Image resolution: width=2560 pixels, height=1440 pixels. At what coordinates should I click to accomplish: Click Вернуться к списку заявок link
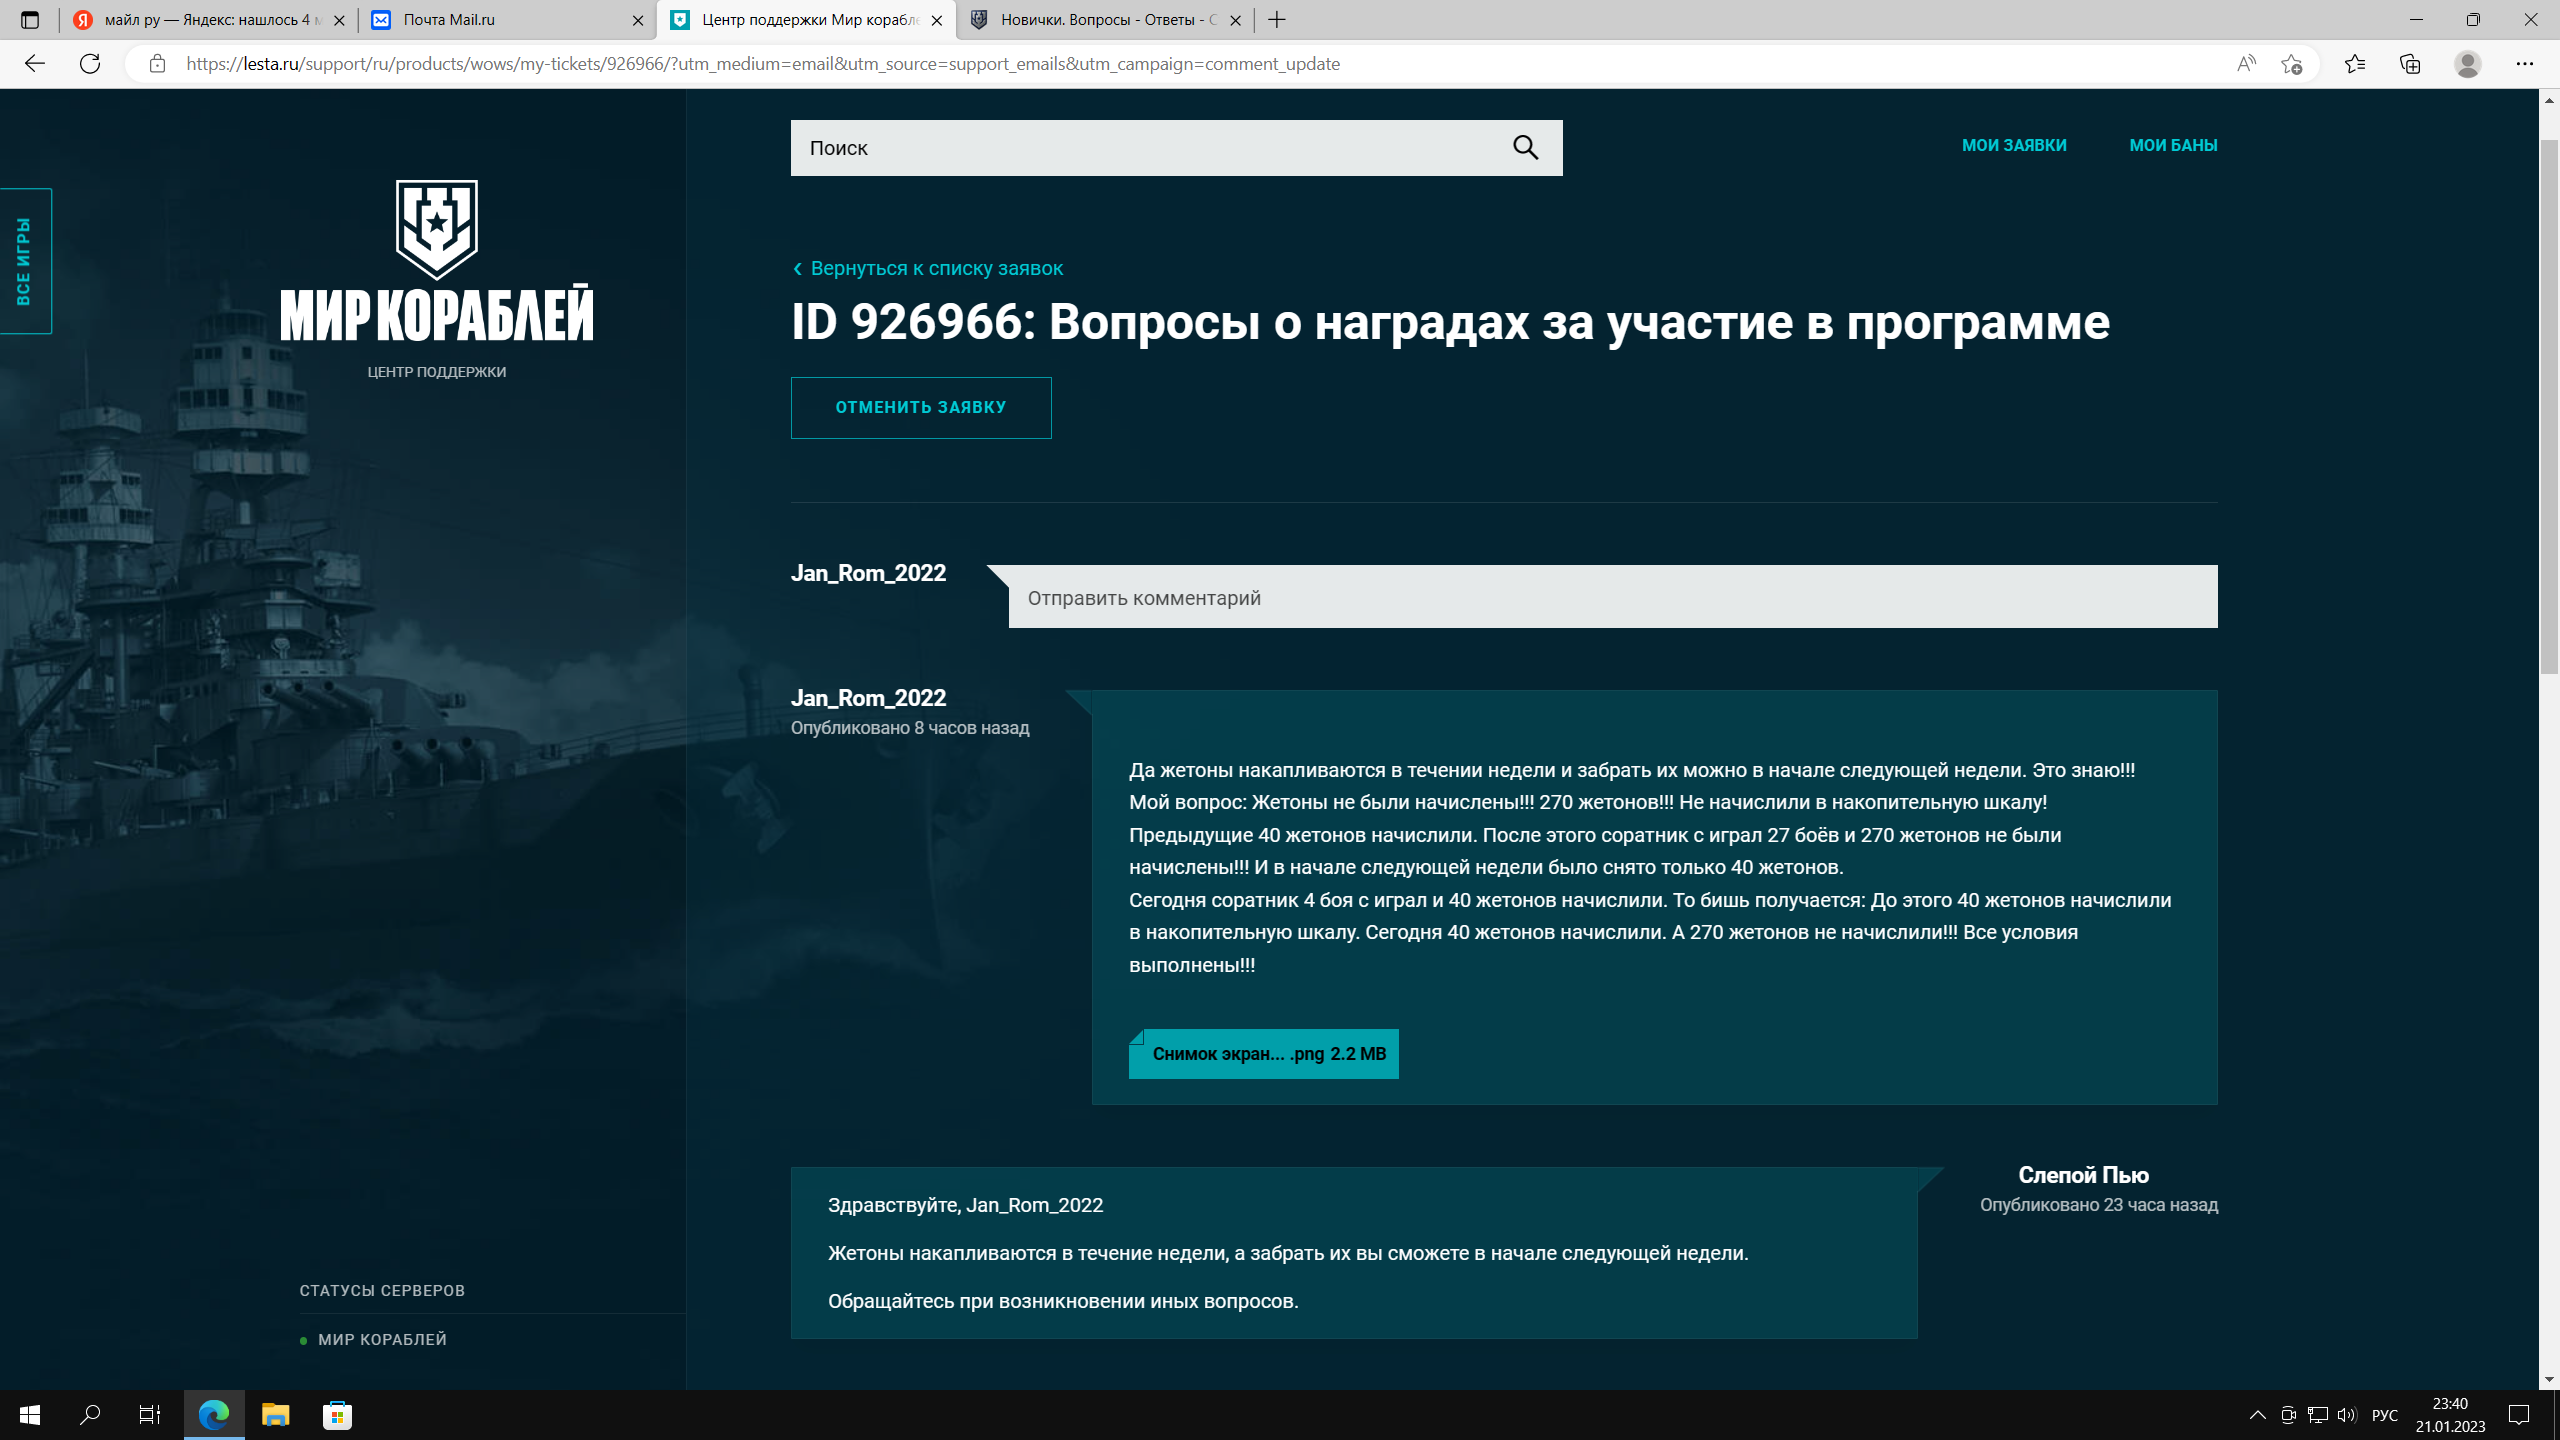935,268
